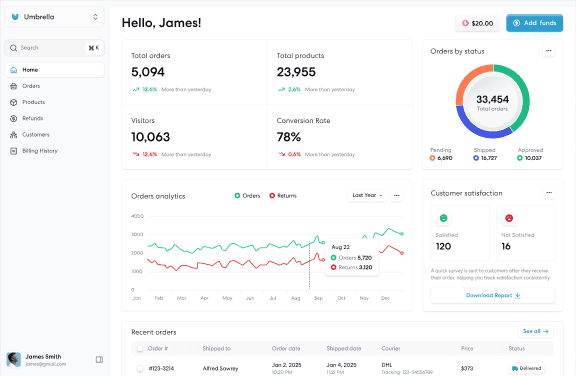
Task: Open Orders analytics more options menu
Action: click(396, 195)
